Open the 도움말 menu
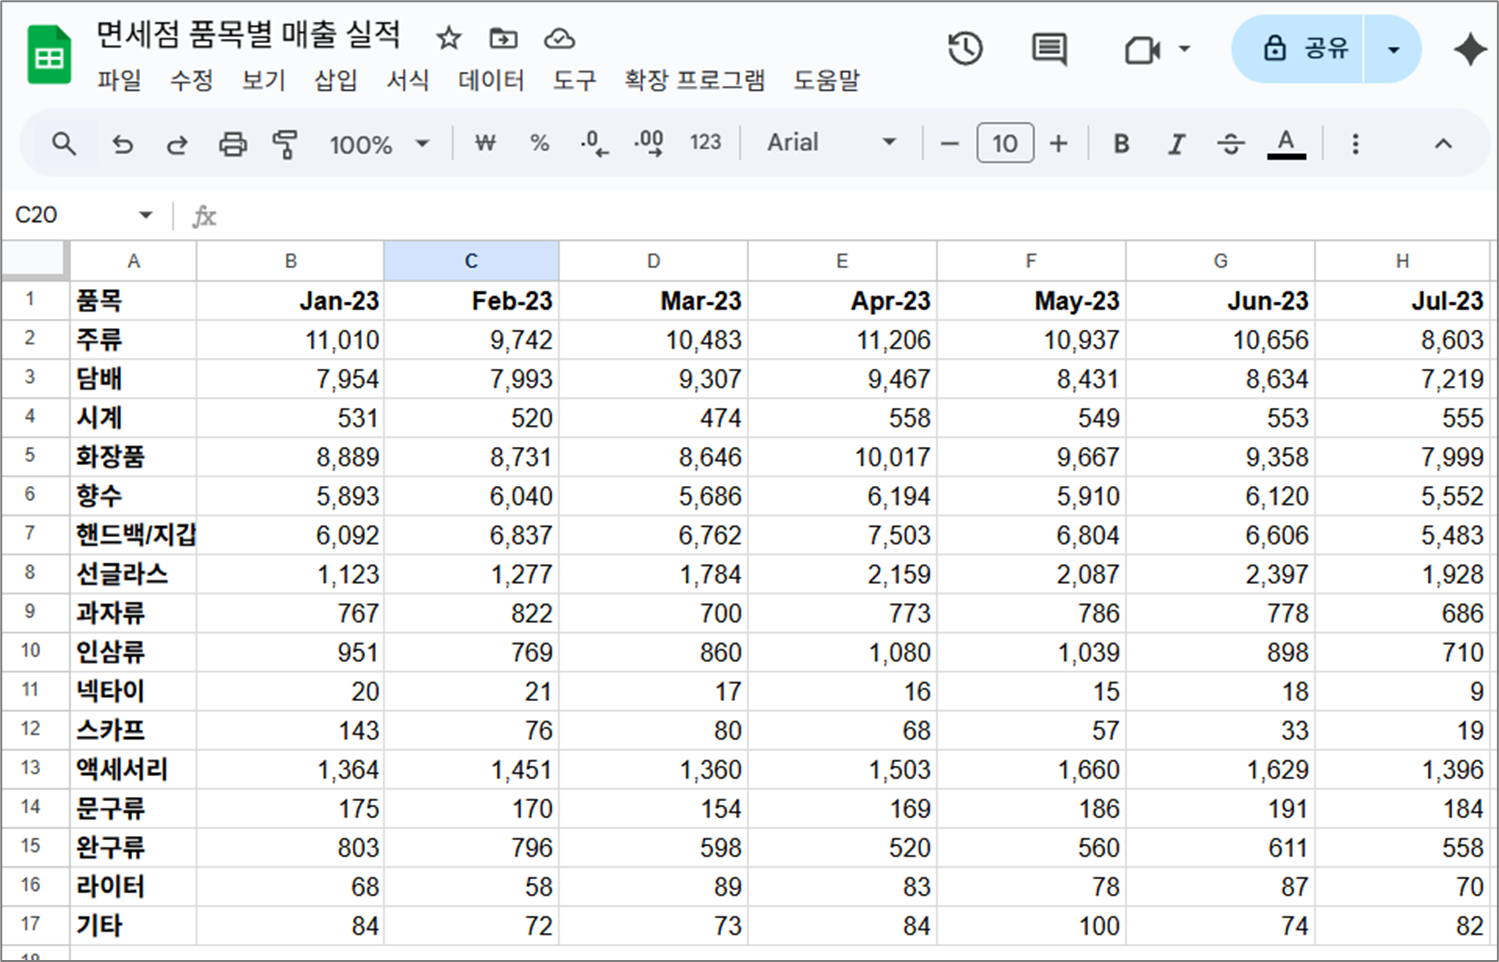Image resolution: width=1499 pixels, height=962 pixels. [827, 80]
